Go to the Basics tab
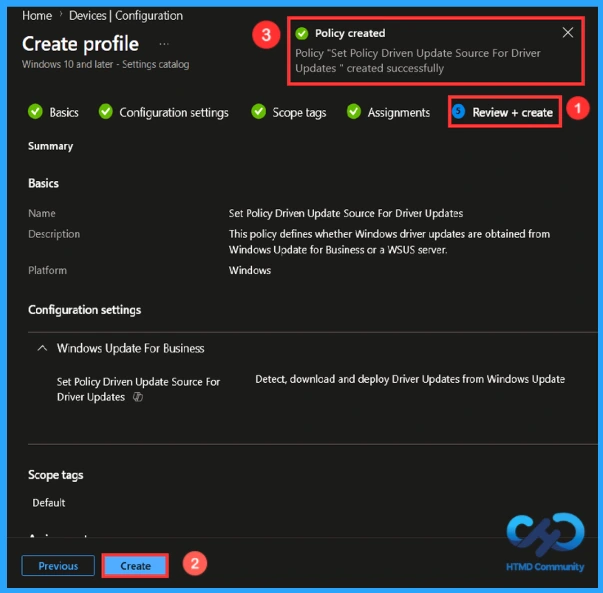Viewport: 603px width, 593px height. tap(64, 112)
